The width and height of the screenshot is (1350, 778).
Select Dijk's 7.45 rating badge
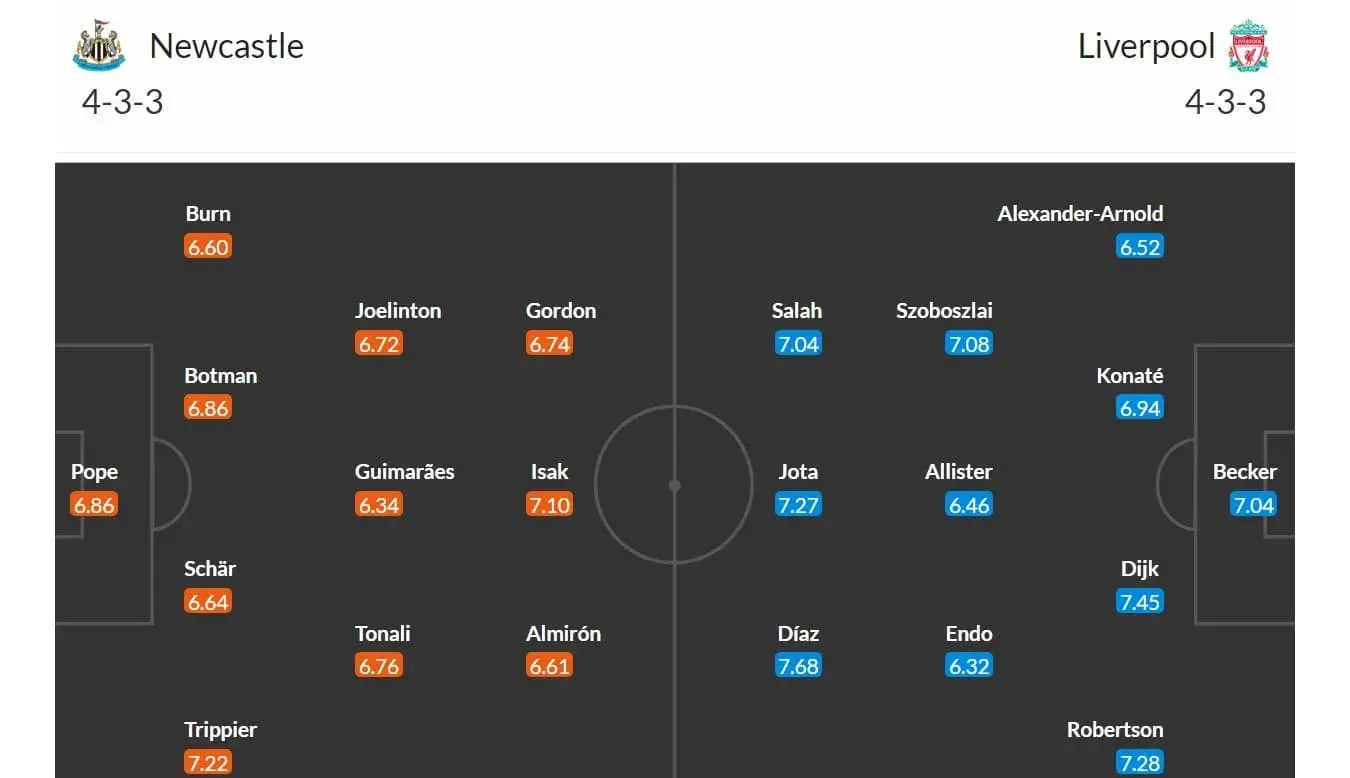click(1140, 602)
